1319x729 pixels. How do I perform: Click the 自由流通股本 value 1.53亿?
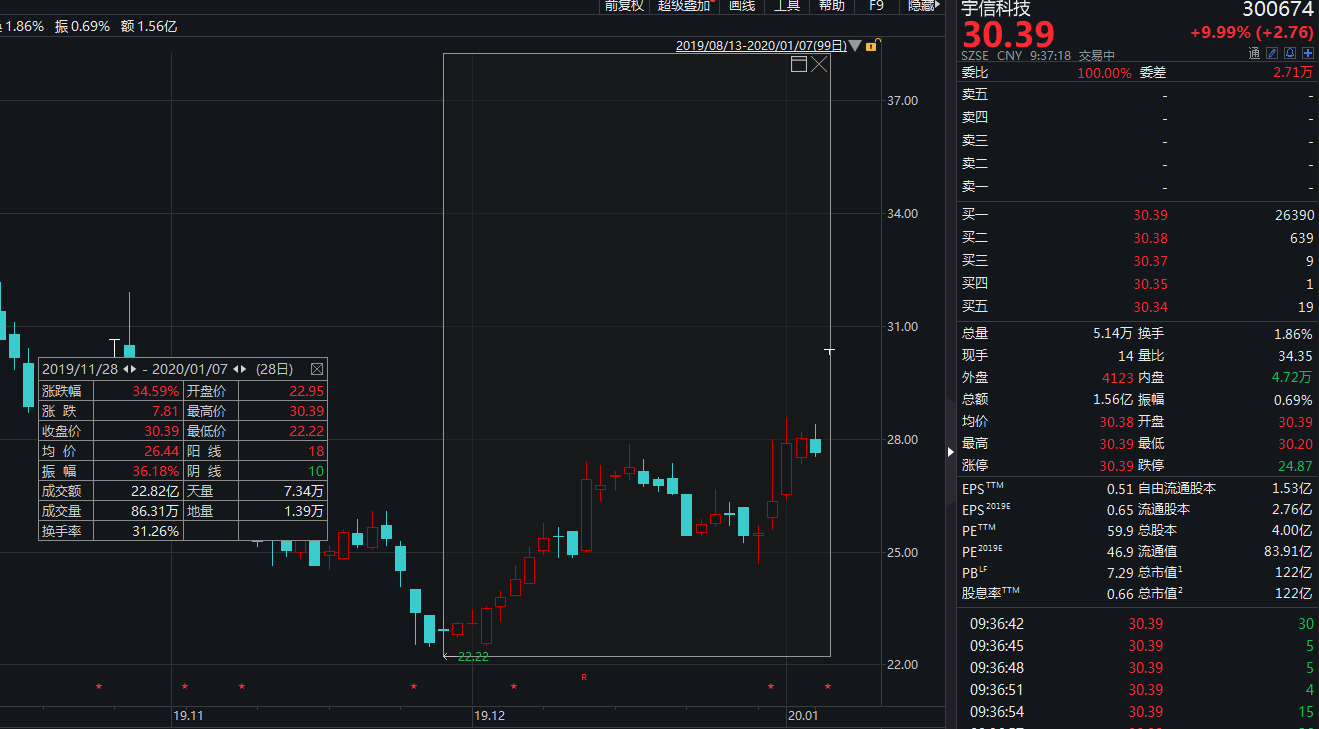click(x=1293, y=489)
